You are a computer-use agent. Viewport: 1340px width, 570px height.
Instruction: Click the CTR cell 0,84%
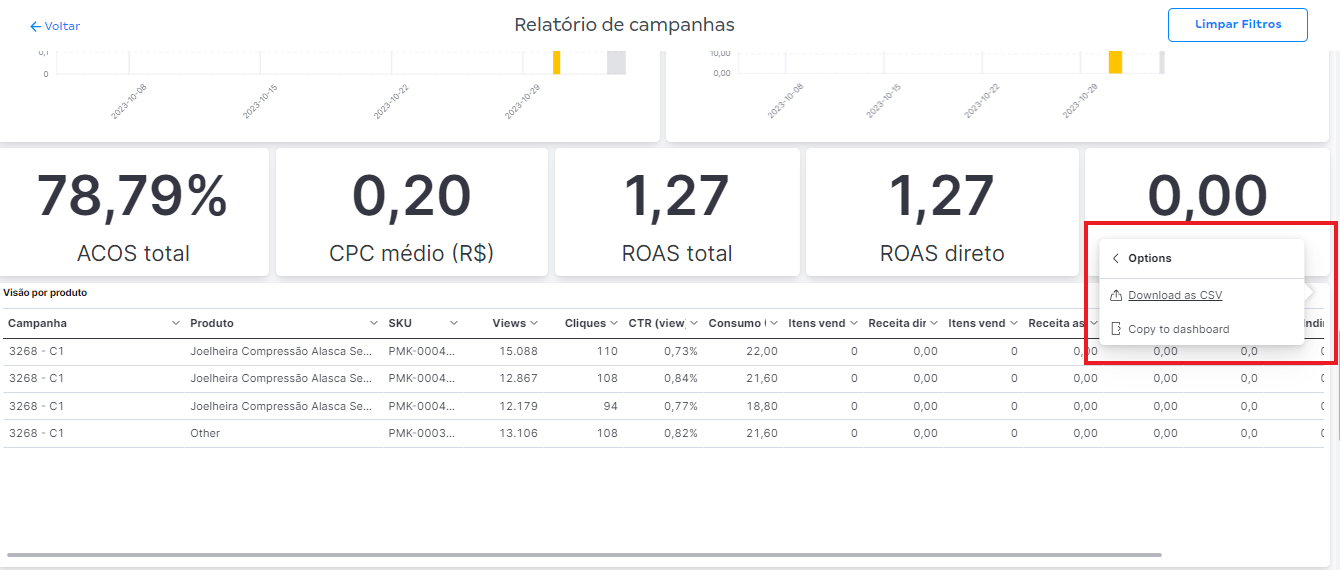(679, 378)
